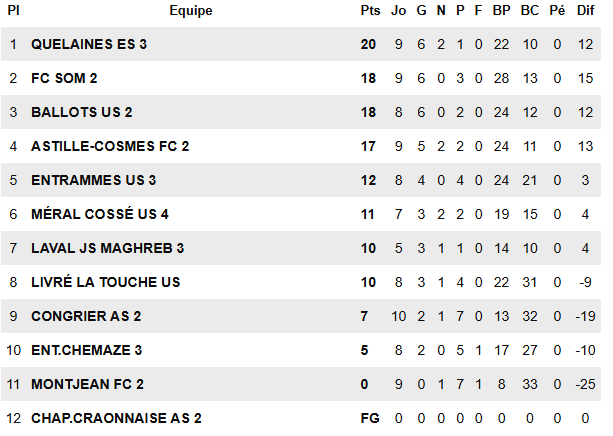Open LIVRÉ LA TOUCHE US entry
The height and width of the screenshot is (436, 613).
point(105,282)
